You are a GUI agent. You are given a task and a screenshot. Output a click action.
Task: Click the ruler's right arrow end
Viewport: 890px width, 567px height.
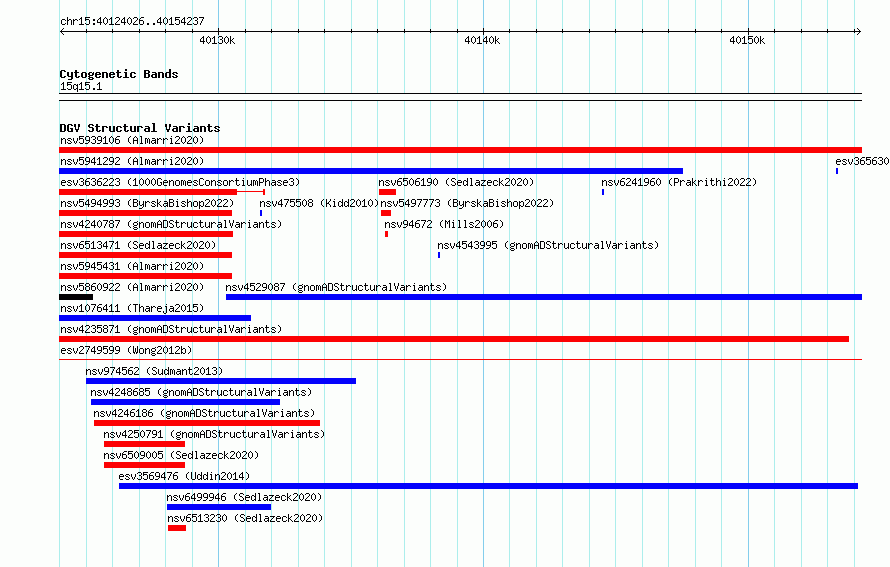[x=859, y=31]
